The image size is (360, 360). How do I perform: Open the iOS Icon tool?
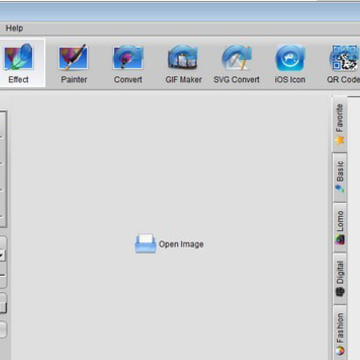(290, 63)
